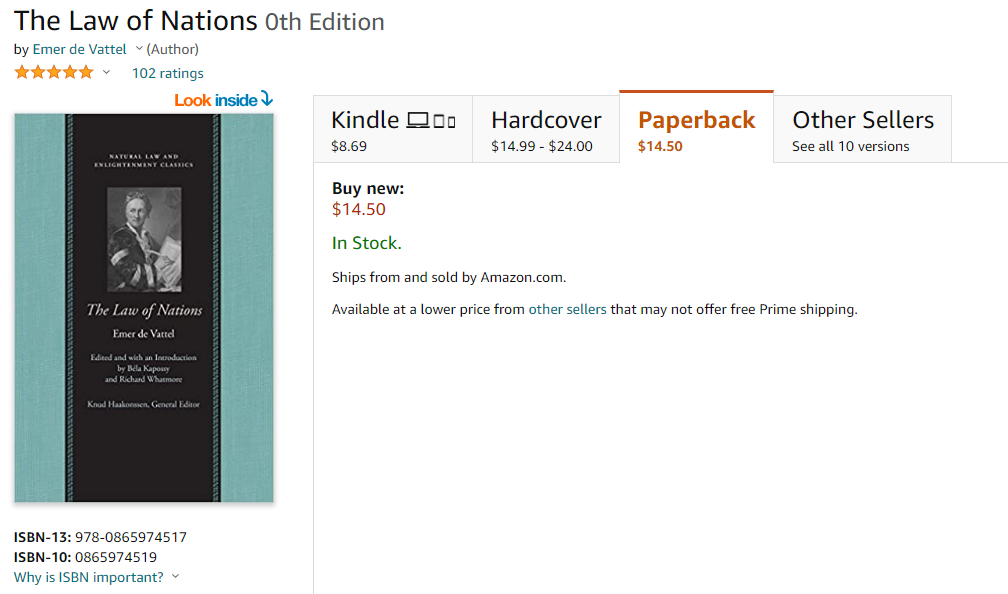Open the Emer de Vattel author link
Screen dimensions: 1008x594
click(80, 49)
